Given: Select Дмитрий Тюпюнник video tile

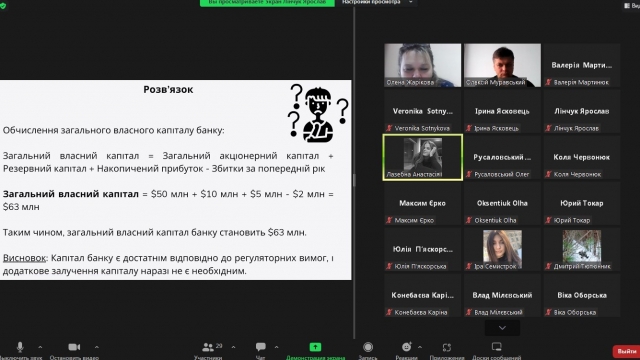Looking at the screenshot, I should (x=582, y=249).
